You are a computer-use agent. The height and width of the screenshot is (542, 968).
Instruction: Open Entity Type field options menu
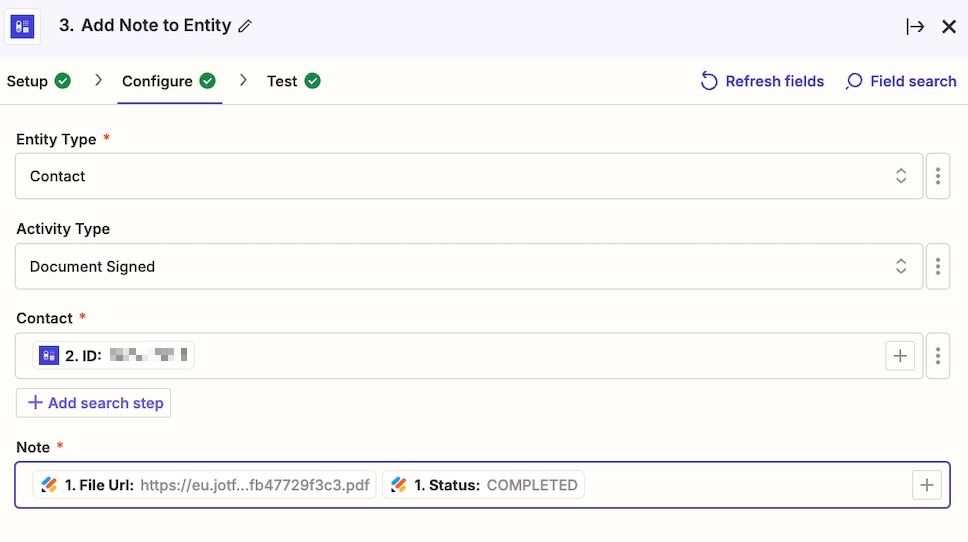[x=938, y=176]
